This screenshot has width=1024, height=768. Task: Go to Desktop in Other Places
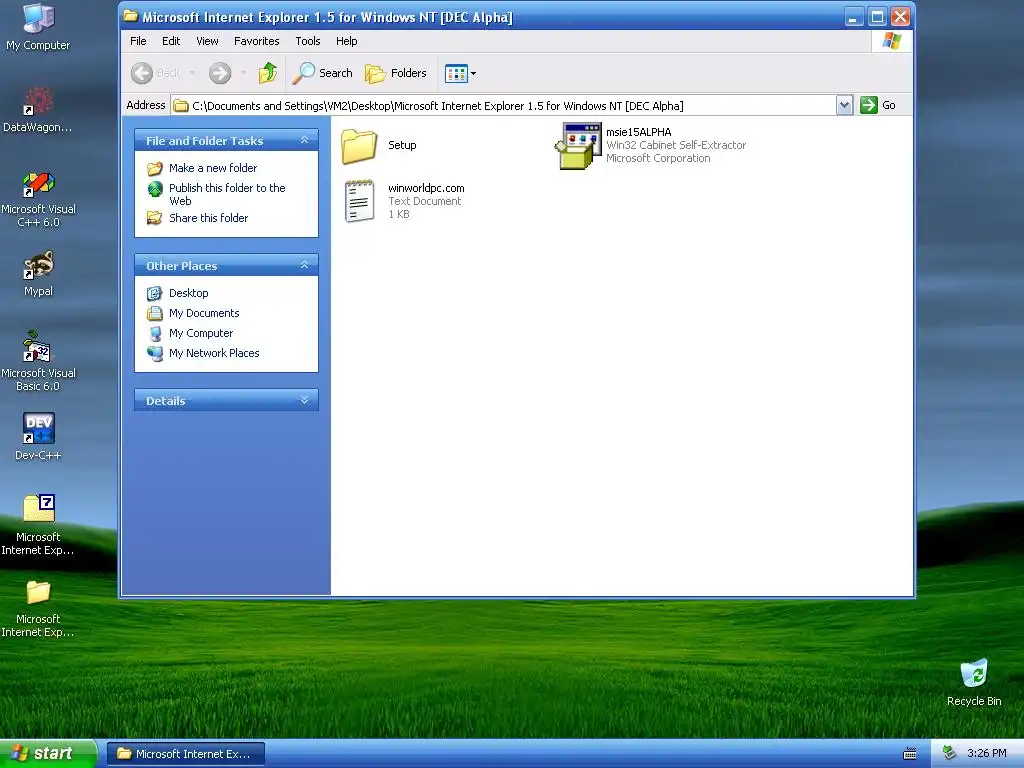click(189, 293)
